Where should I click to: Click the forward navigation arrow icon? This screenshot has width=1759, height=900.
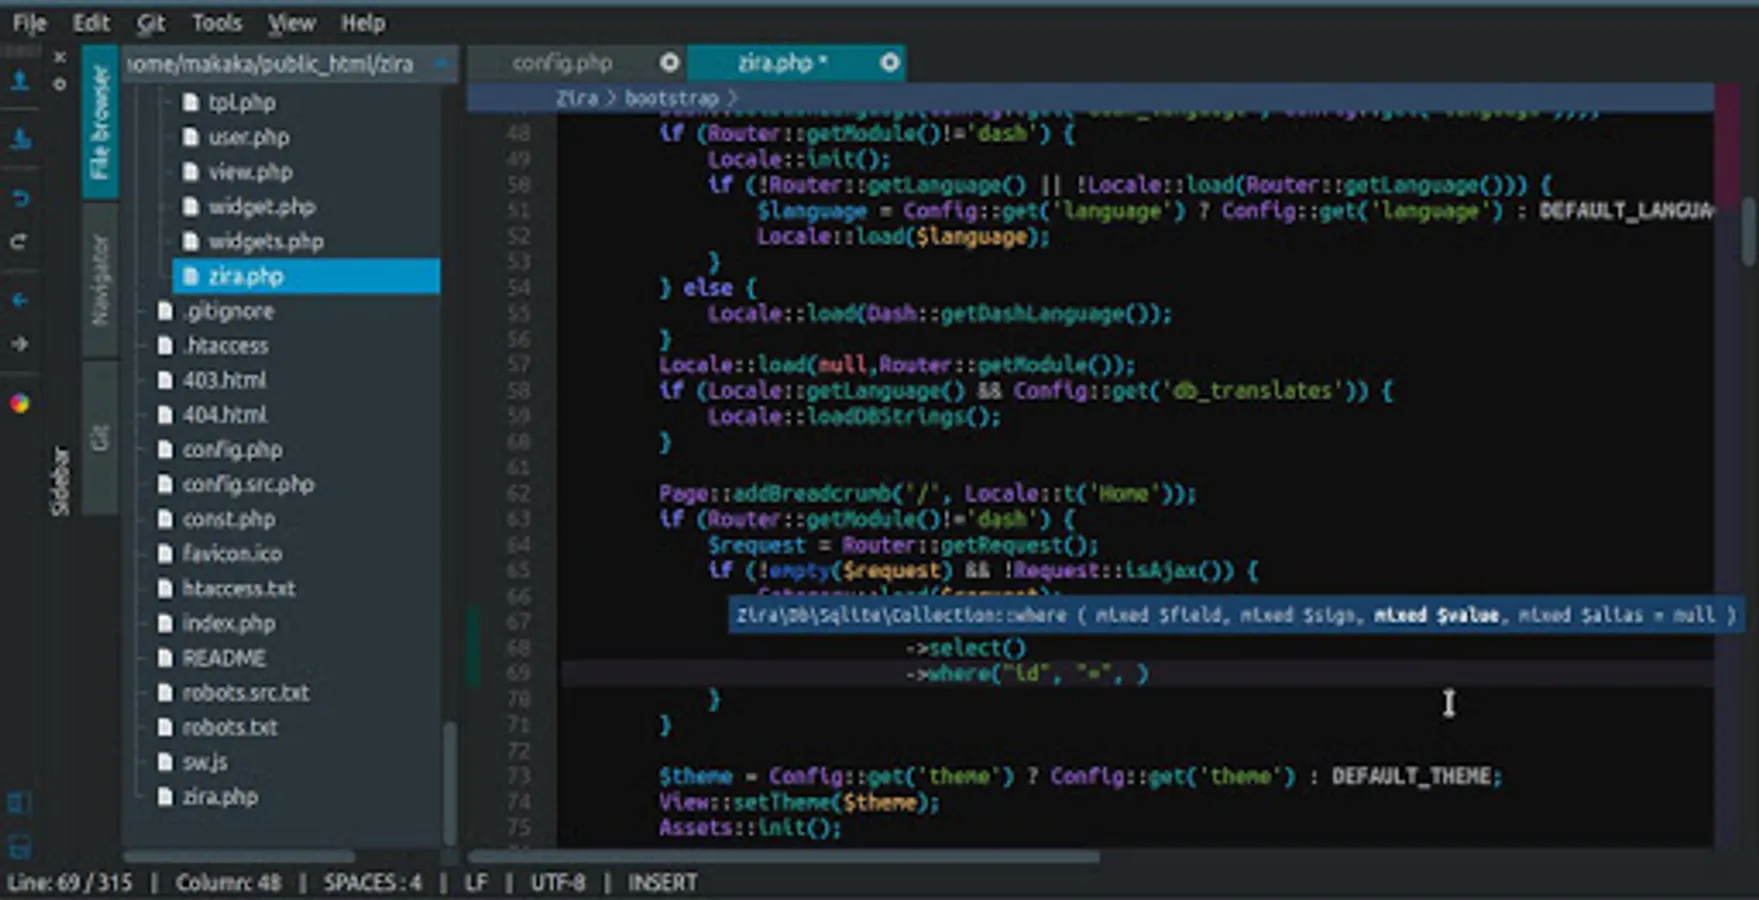click(19, 344)
